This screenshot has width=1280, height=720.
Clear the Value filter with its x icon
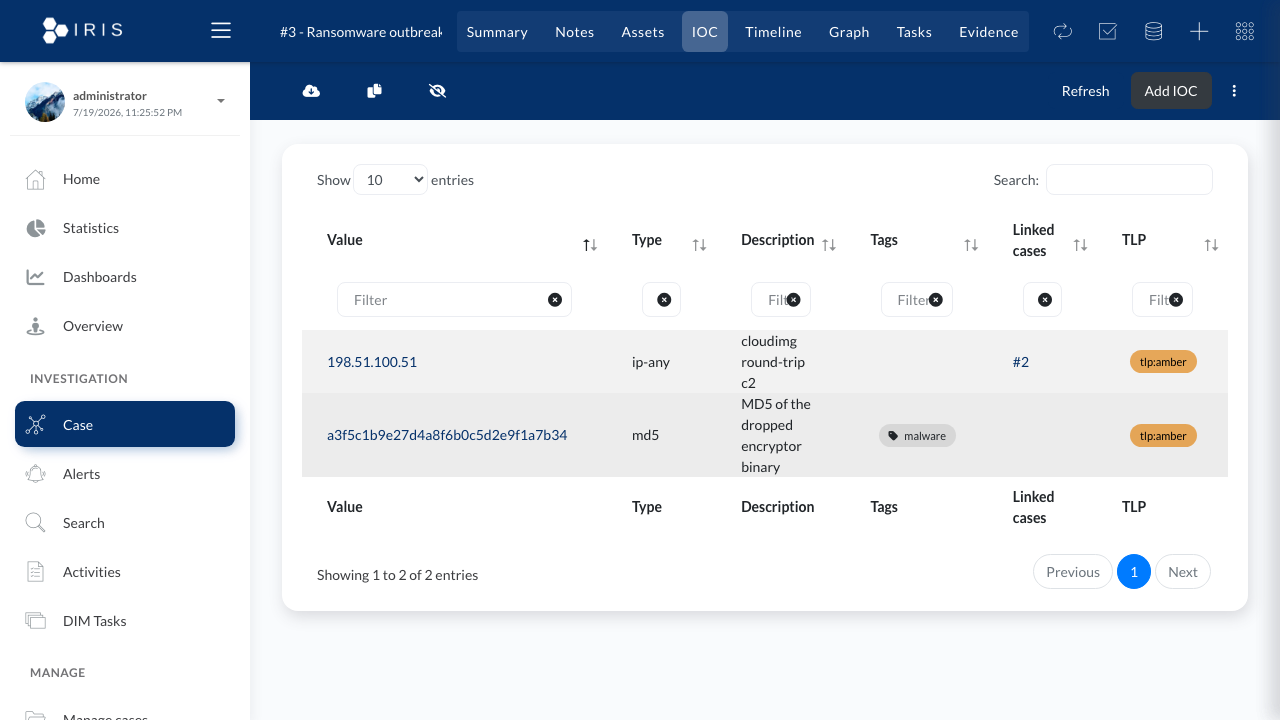555,300
